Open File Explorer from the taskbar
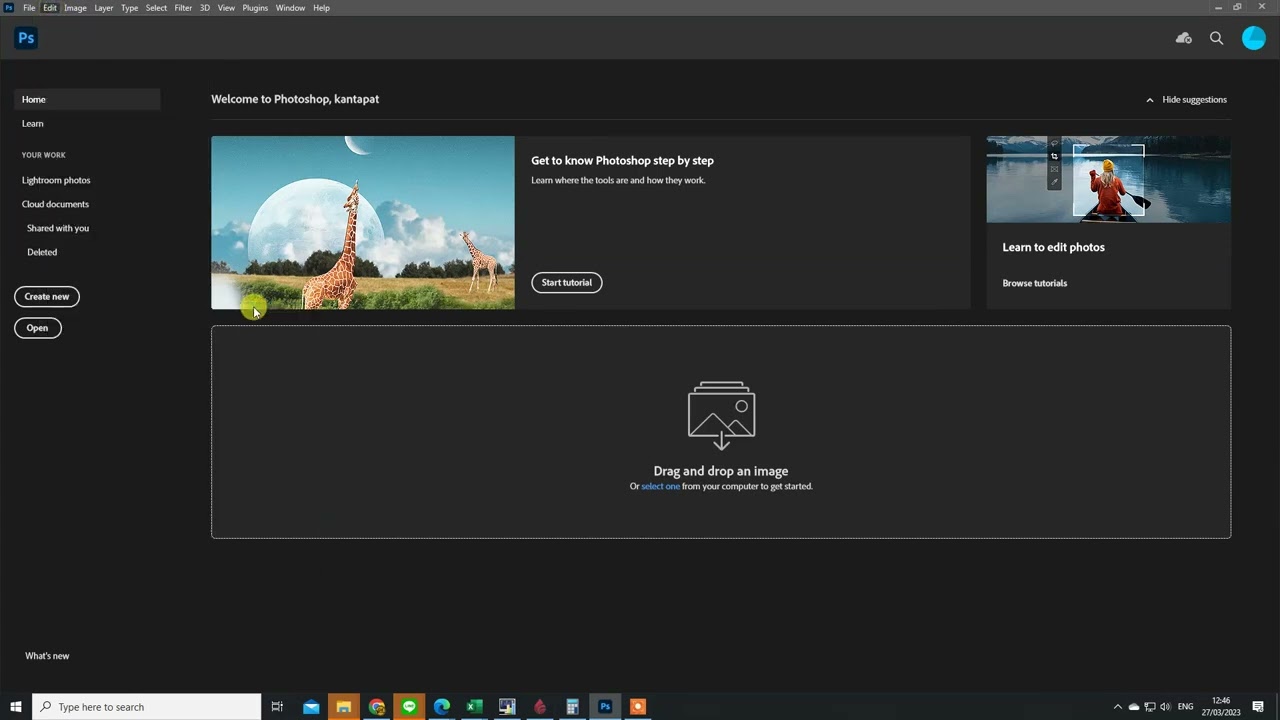Screen dimensions: 1280x720 (344, 707)
